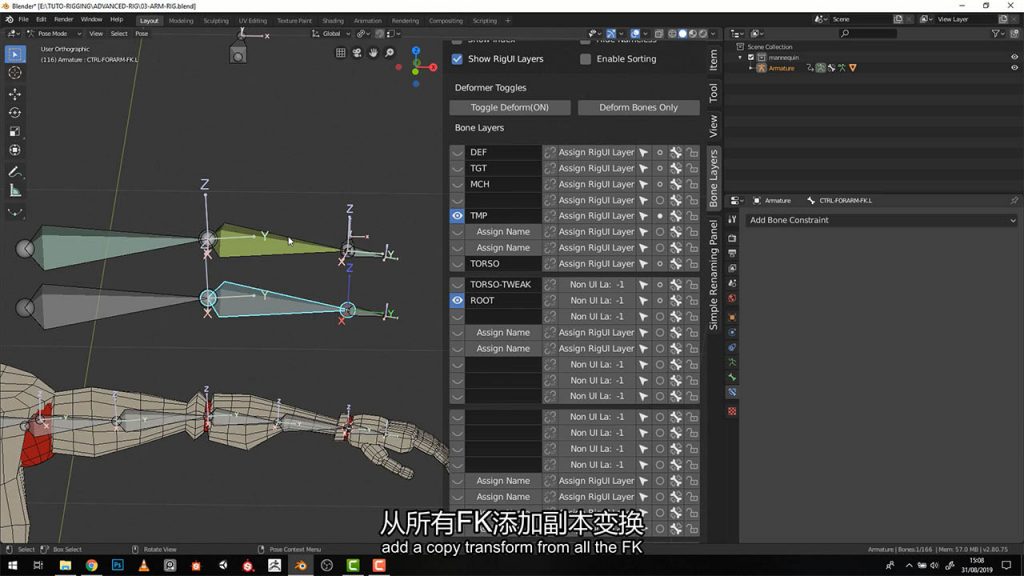Expand the Armature object in outliner
The image size is (1024, 576).
tap(751, 68)
